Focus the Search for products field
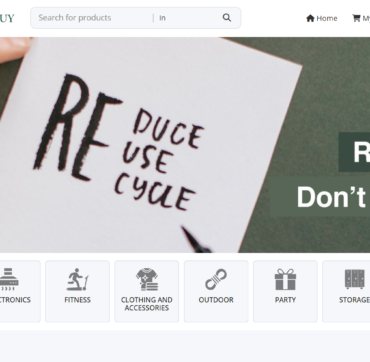 coord(93,18)
